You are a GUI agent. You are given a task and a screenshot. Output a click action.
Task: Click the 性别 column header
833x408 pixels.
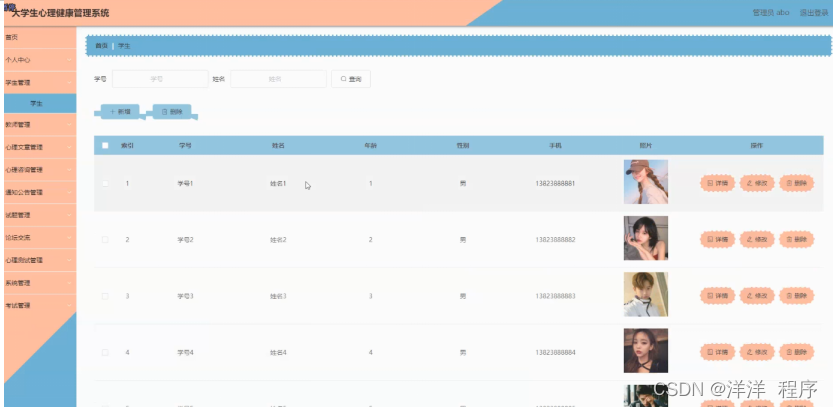(x=463, y=146)
